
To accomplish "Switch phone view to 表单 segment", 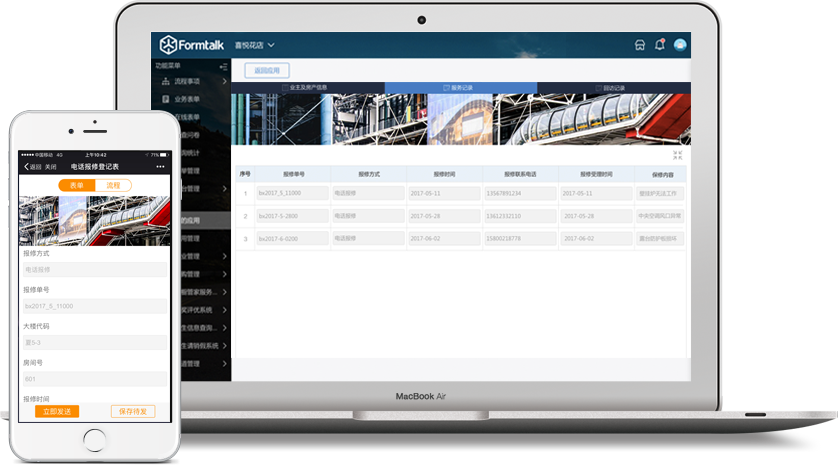I will (77, 185).
